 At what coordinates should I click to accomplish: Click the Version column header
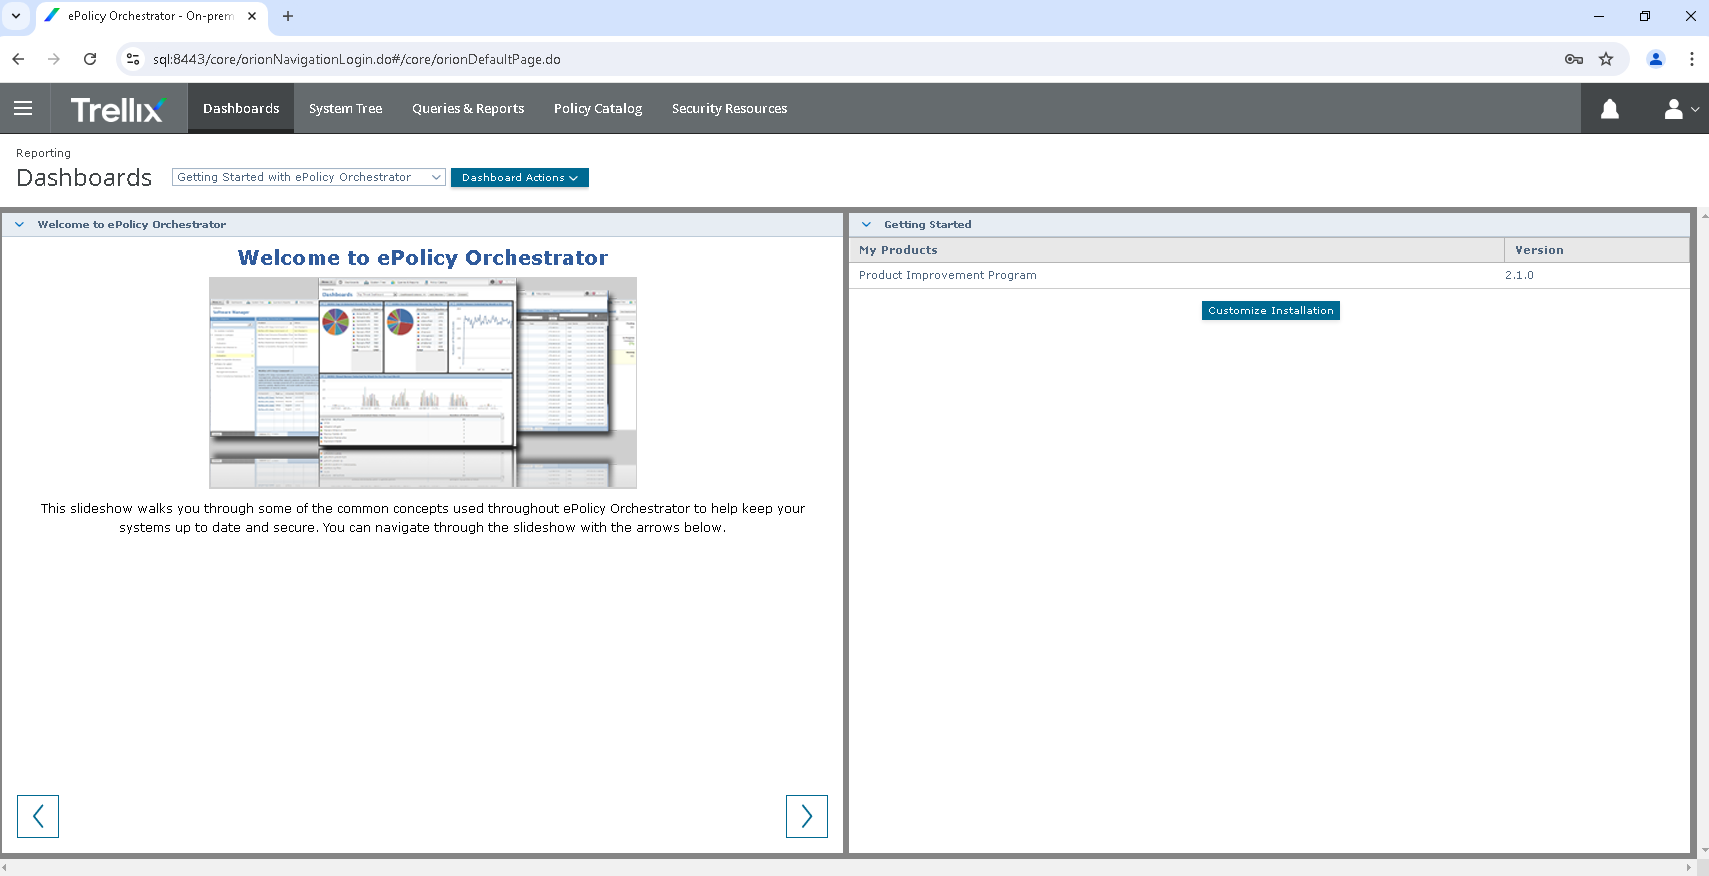pyautogui.click(x=1597, y=250)
